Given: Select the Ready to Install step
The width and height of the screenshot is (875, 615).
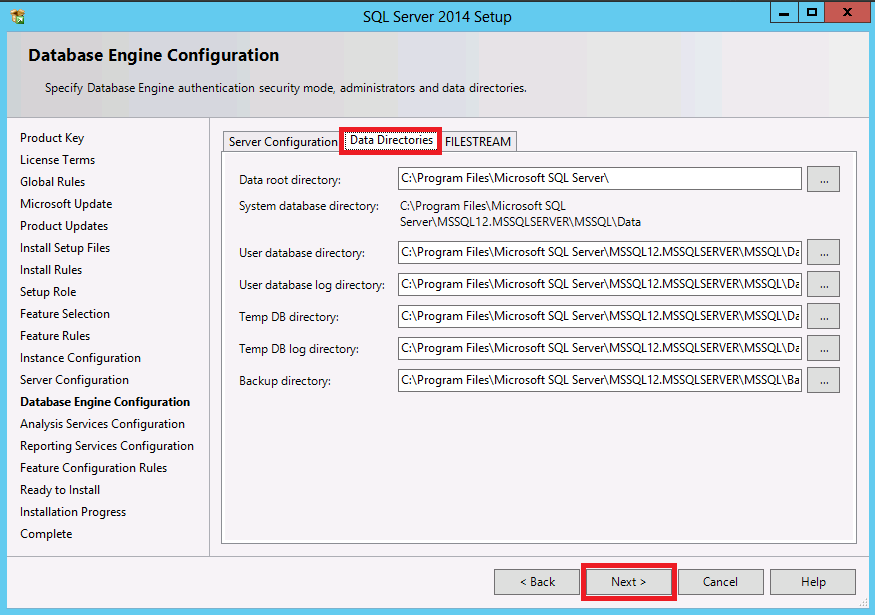Looking at the screenshot, I should tap(60, 490).
